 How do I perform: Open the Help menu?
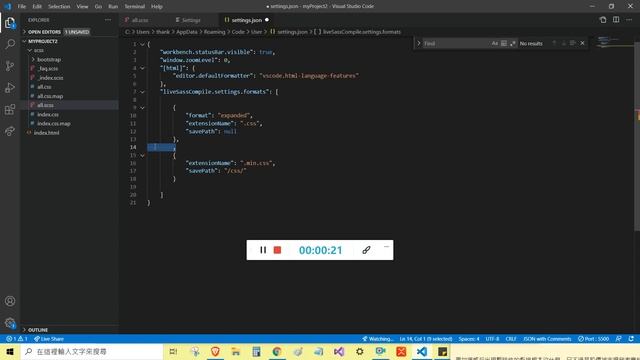(157, 6)
